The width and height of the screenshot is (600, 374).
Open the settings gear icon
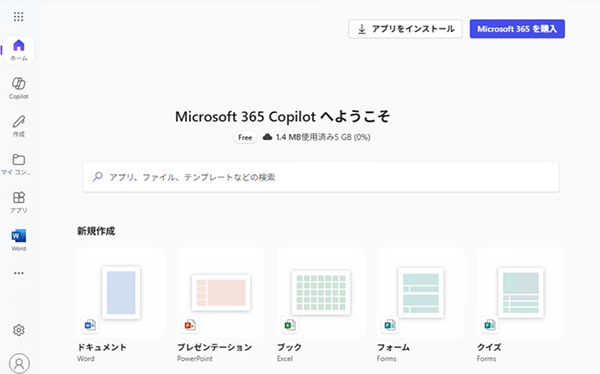19,330
